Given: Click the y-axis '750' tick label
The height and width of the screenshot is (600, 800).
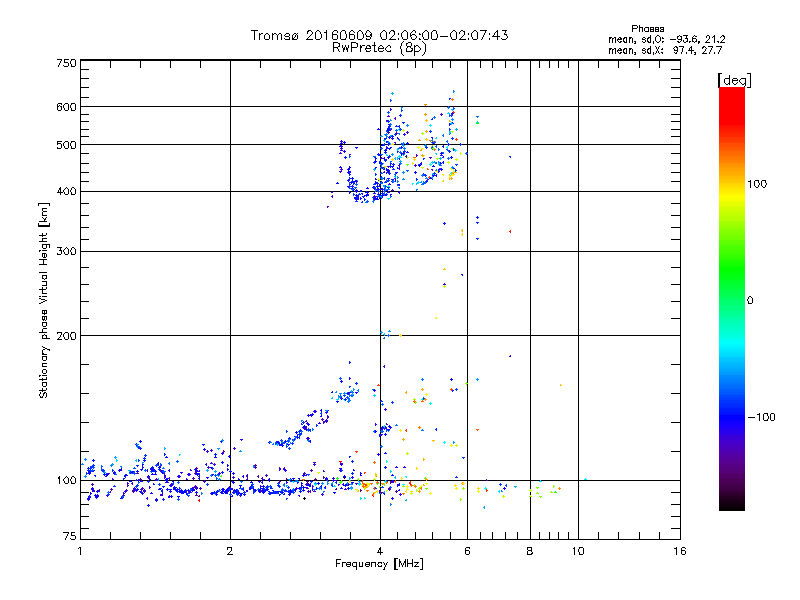Looking at the screenshot, I should click(x=66, y=63).
